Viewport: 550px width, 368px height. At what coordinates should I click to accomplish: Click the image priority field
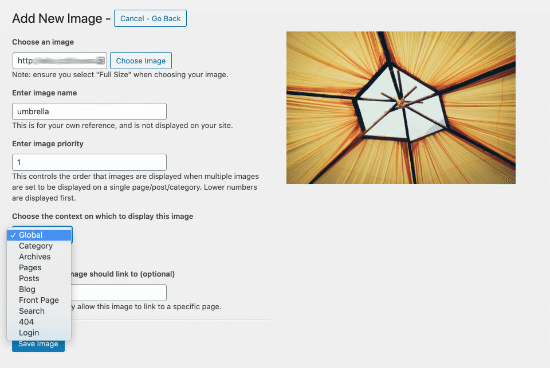pos(89,162)
